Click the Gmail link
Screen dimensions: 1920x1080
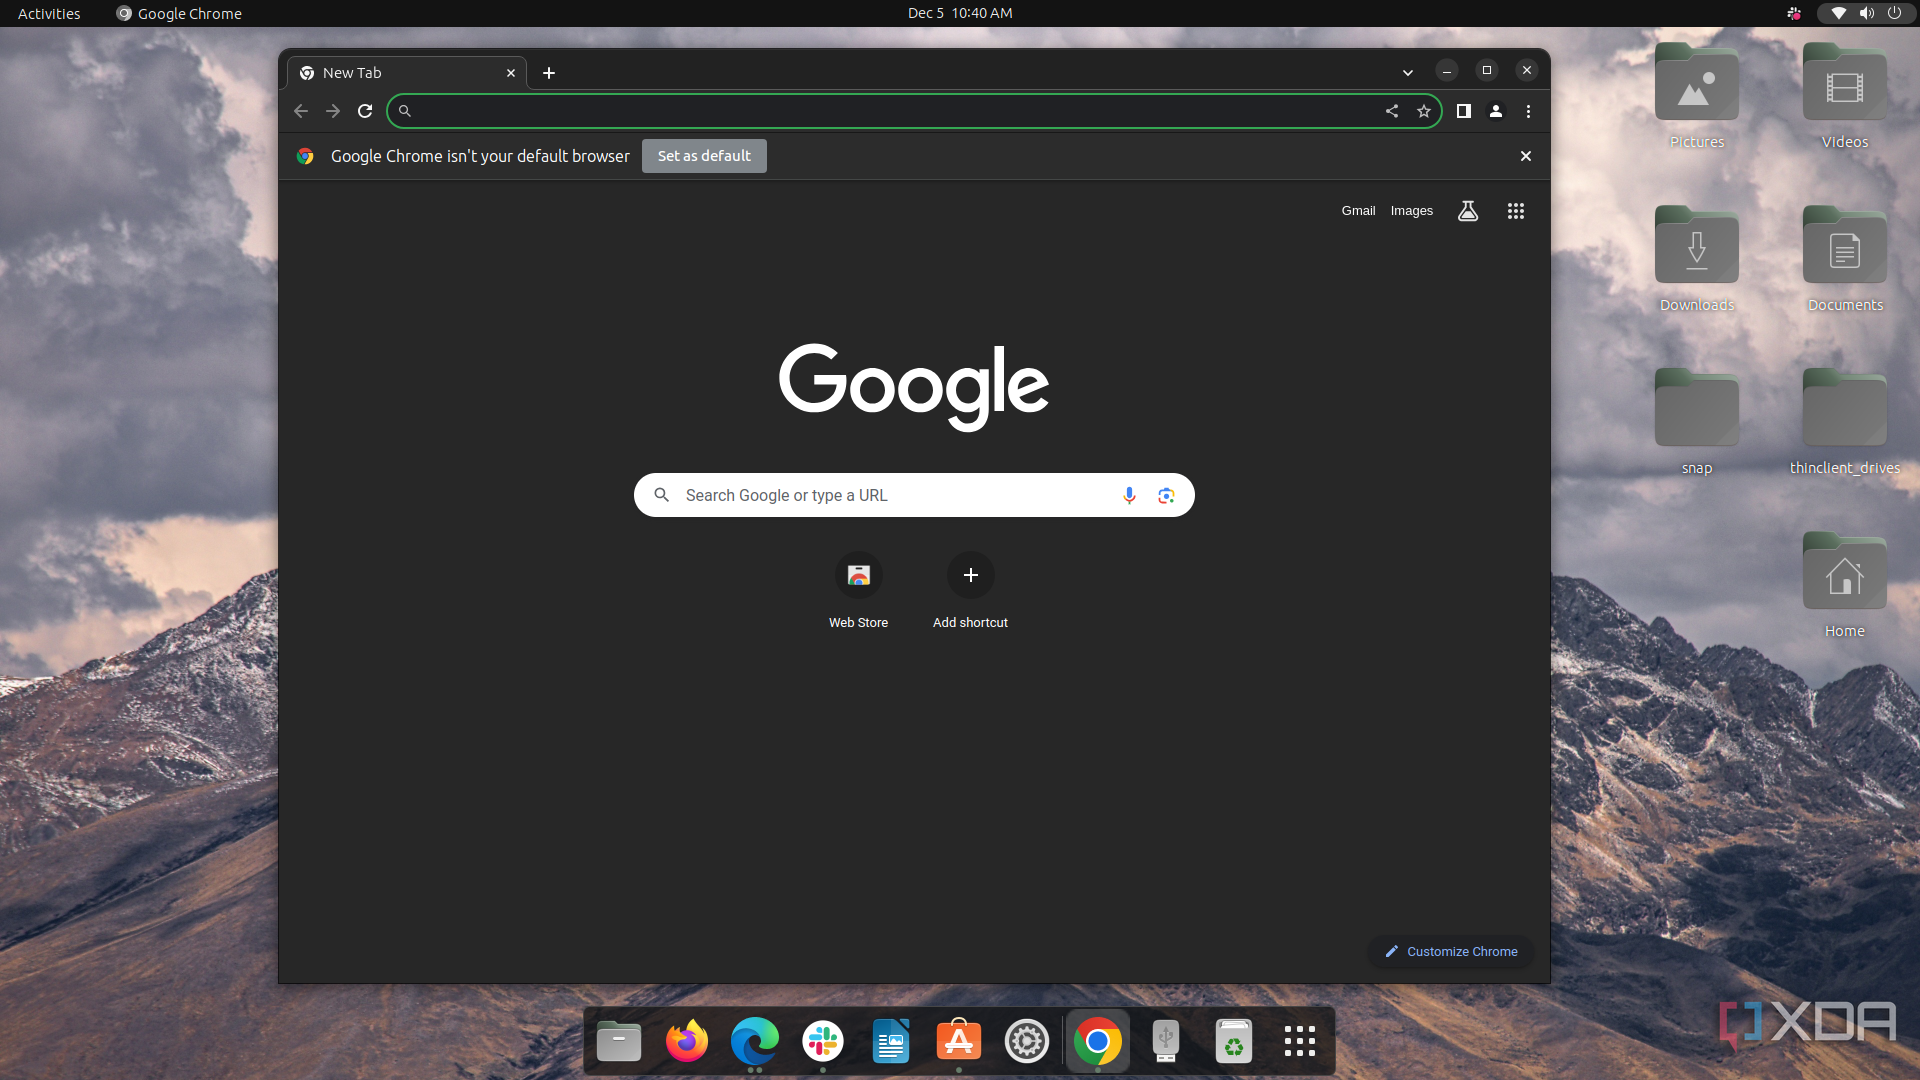(x=1358, y=210)
